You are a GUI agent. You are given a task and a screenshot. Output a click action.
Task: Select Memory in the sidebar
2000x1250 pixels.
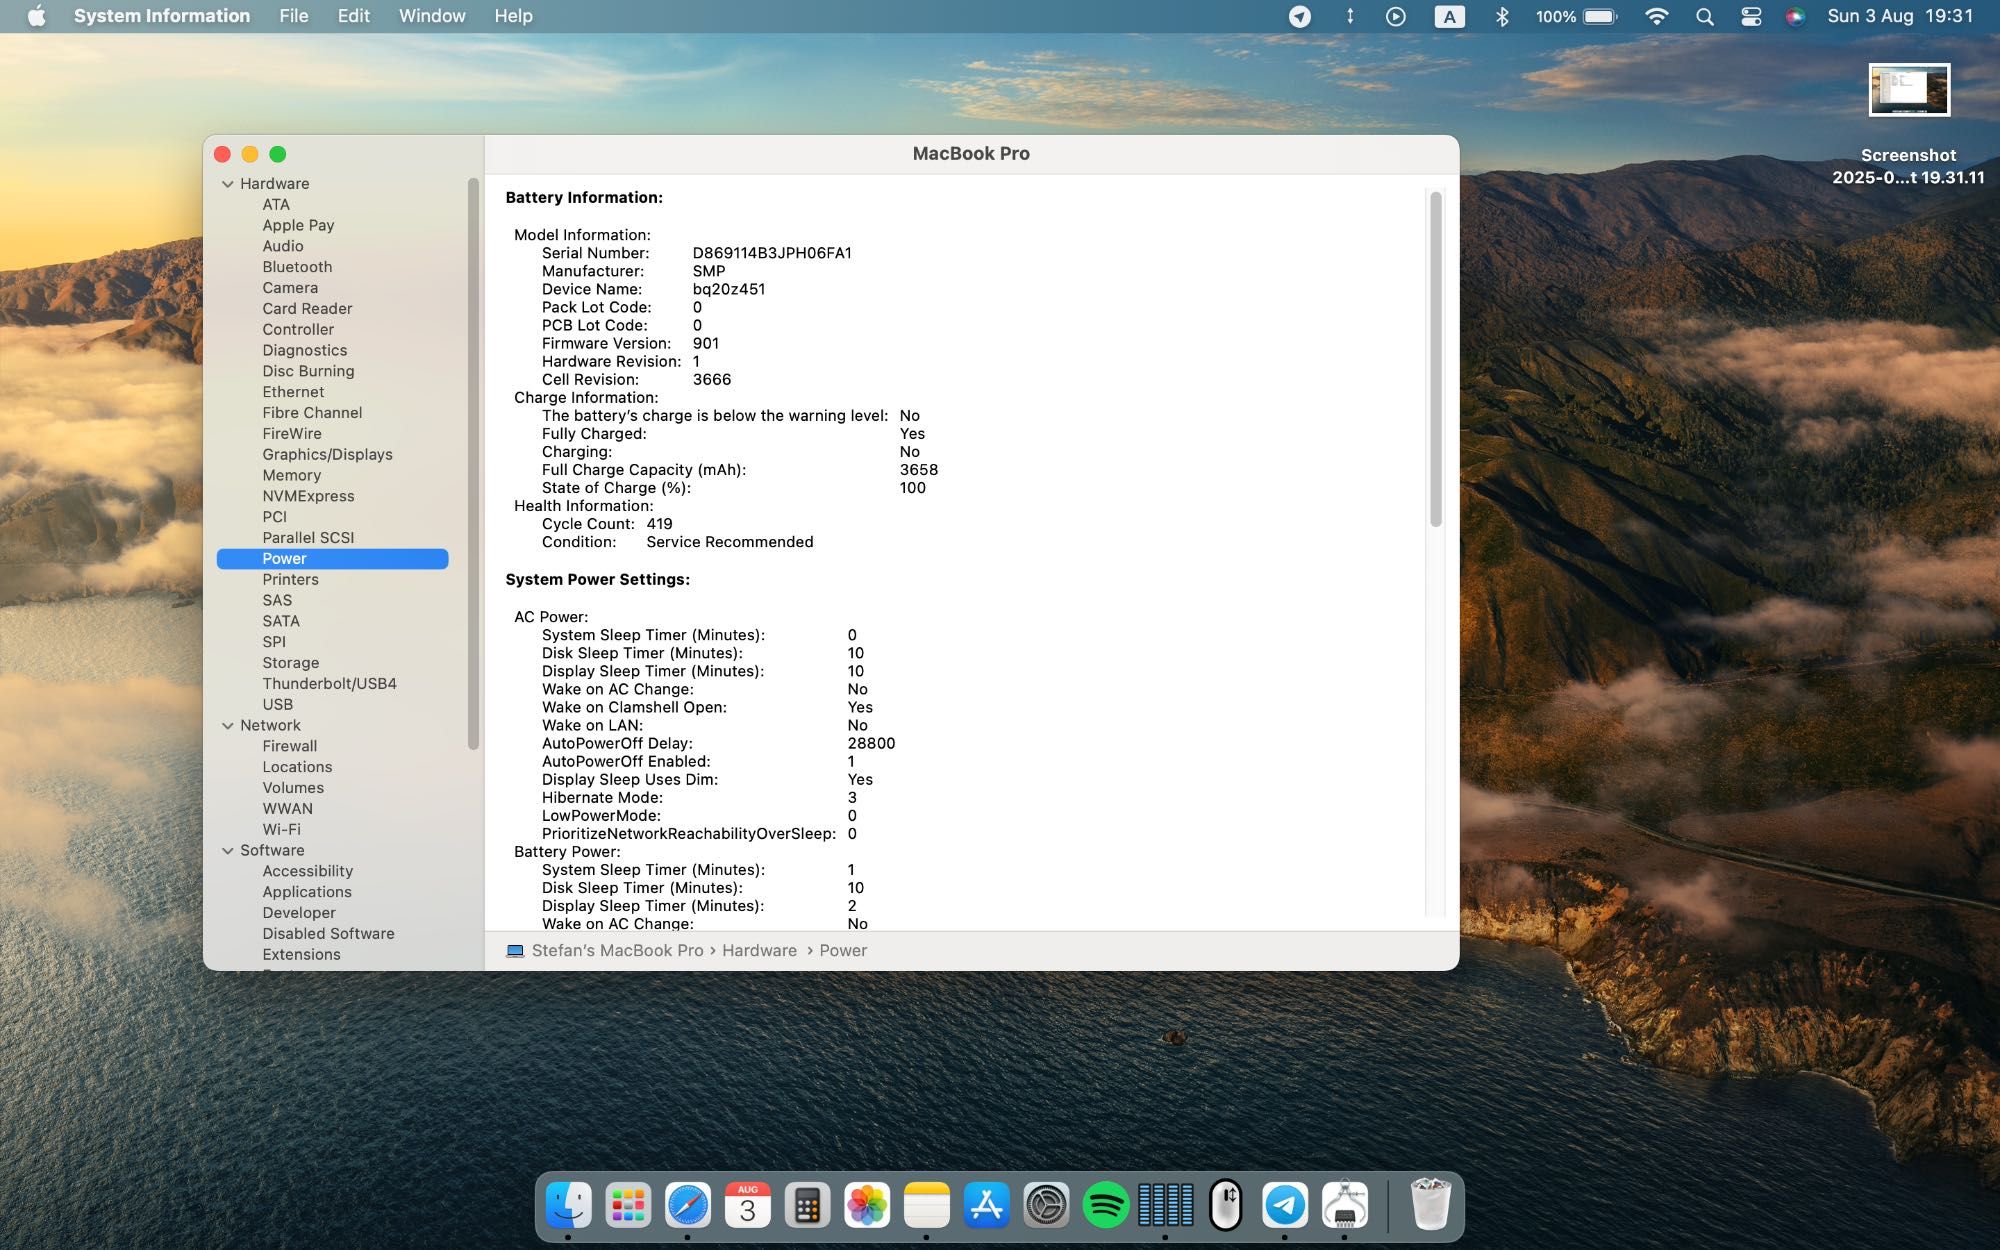click(292, 476)
